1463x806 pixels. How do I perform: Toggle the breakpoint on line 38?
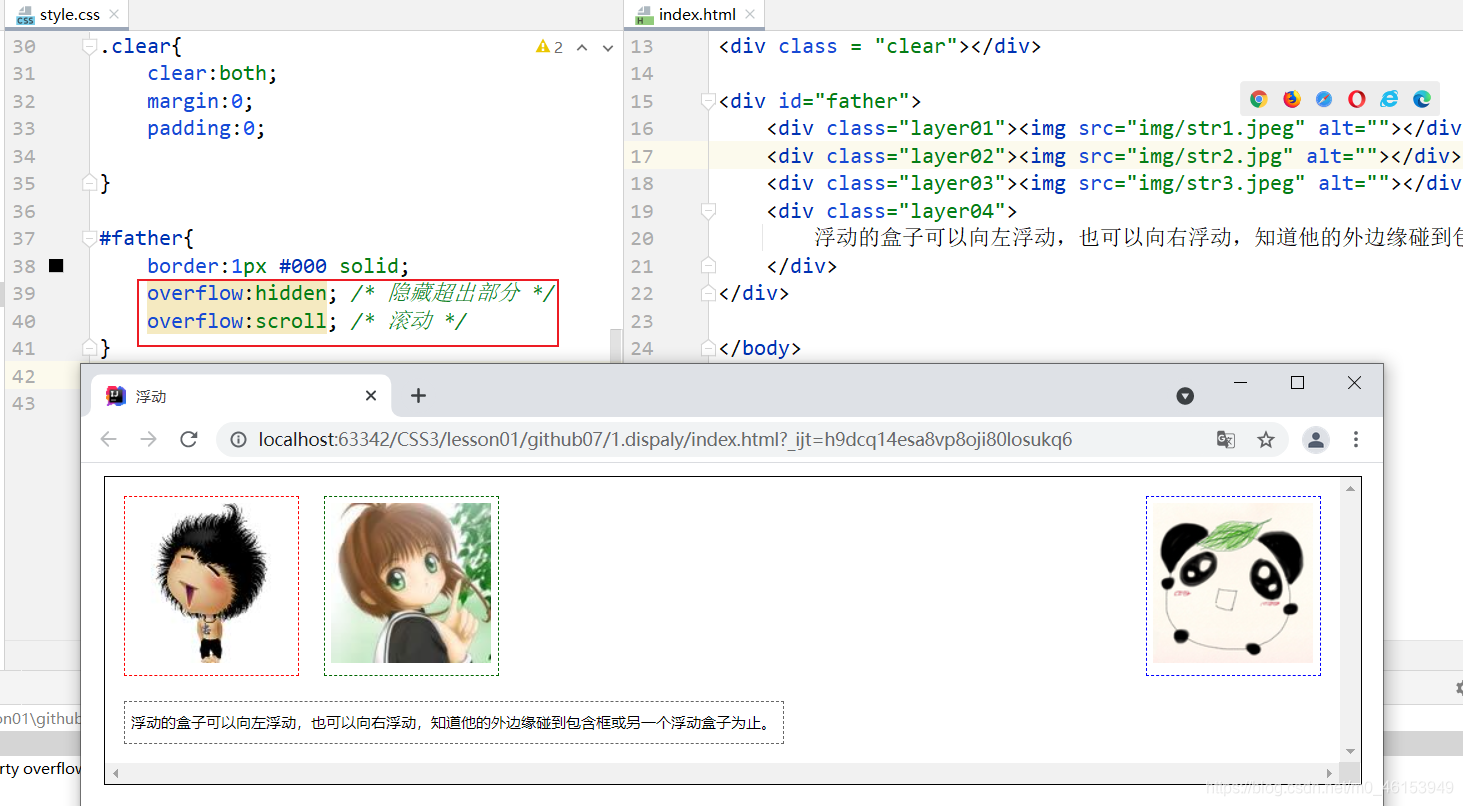tap(56, 265)
